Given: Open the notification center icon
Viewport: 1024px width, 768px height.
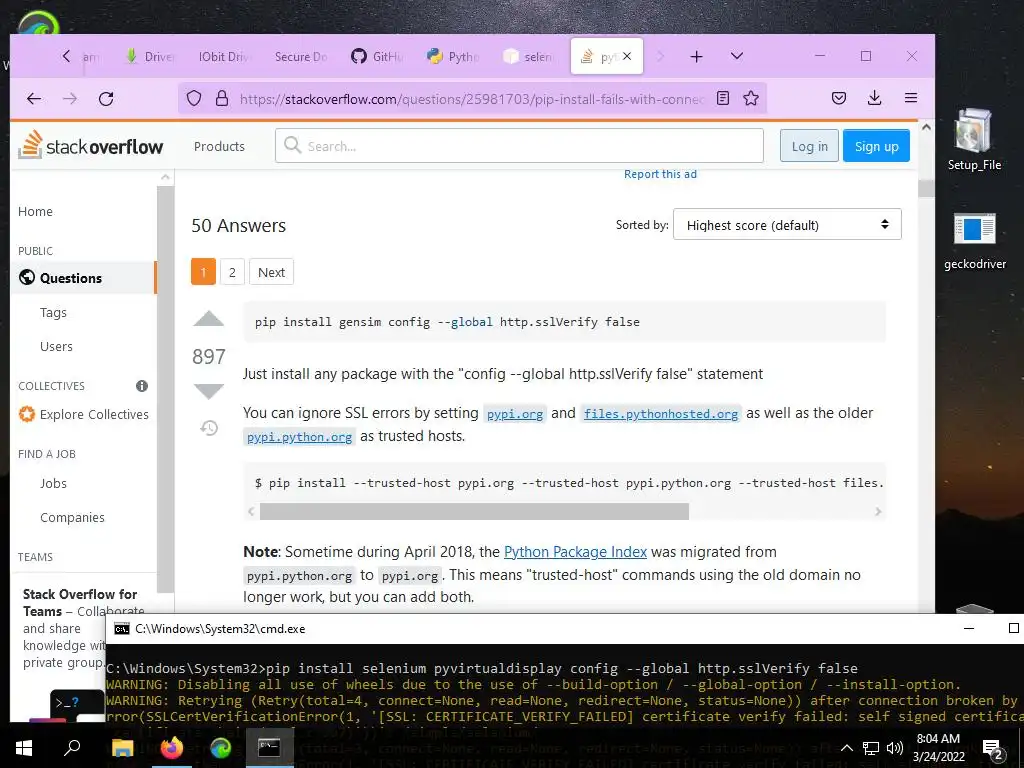Looking at the screenshot, I should tap(993, 750).
